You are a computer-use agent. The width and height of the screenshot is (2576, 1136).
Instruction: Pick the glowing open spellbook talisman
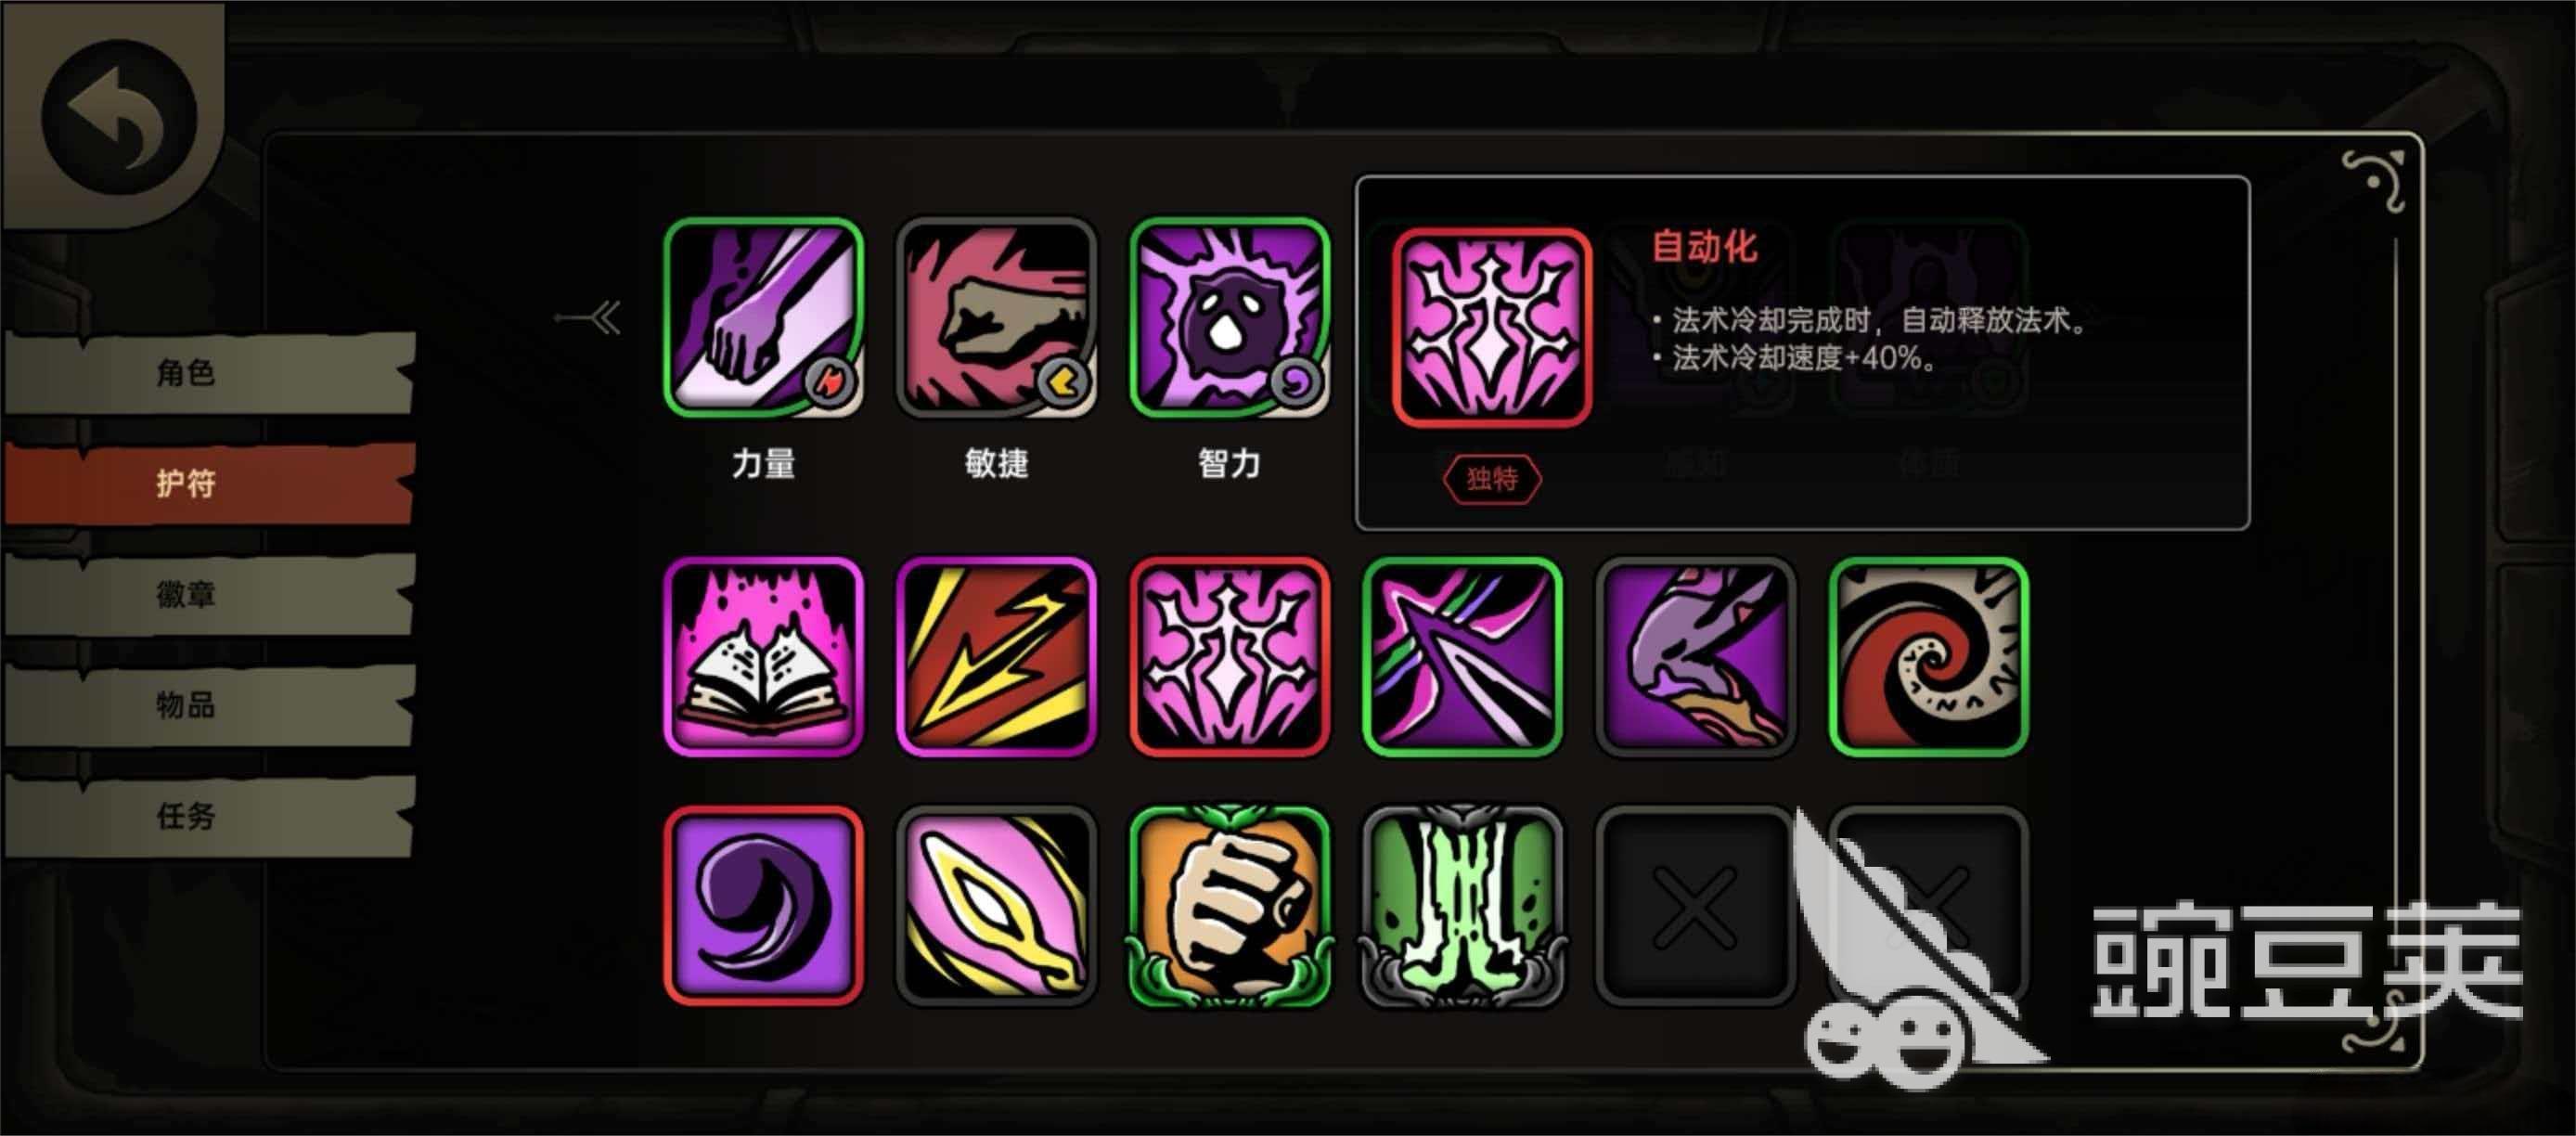[x=763, y=657]
